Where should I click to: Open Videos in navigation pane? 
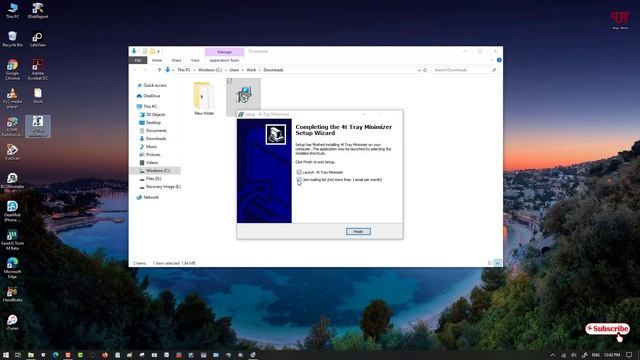151,162
